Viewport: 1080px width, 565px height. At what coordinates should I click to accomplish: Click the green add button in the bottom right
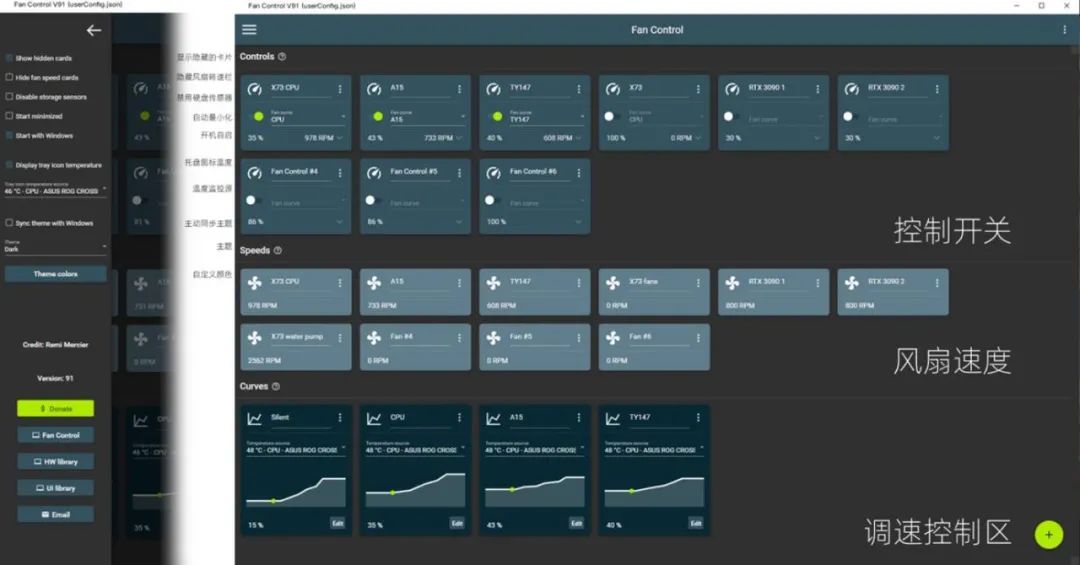[x=1048, y=534]
